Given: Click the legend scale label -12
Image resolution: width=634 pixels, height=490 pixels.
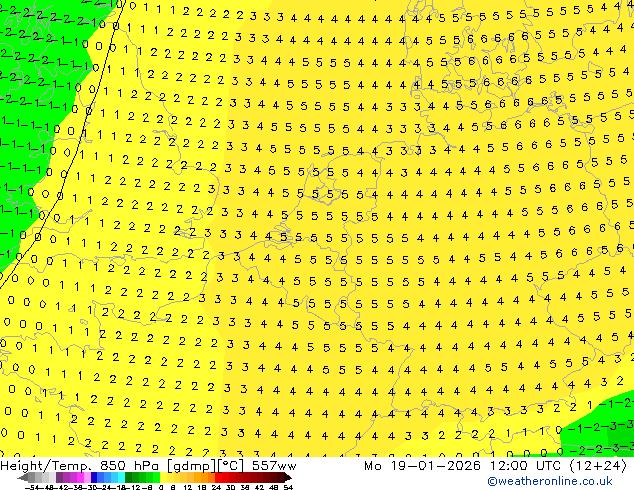Looking at the screenshot, I should [133, 487].
